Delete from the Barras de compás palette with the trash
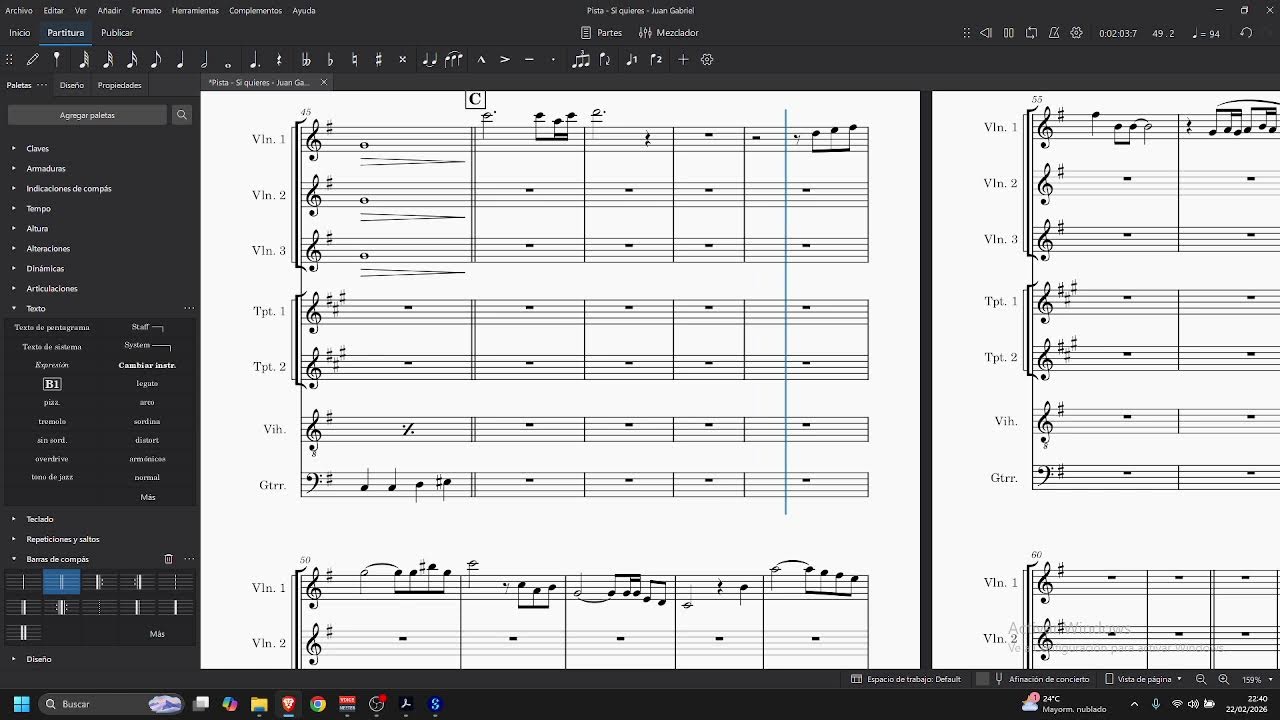This screenshot has width=1280, height=720. click(168, 559)
